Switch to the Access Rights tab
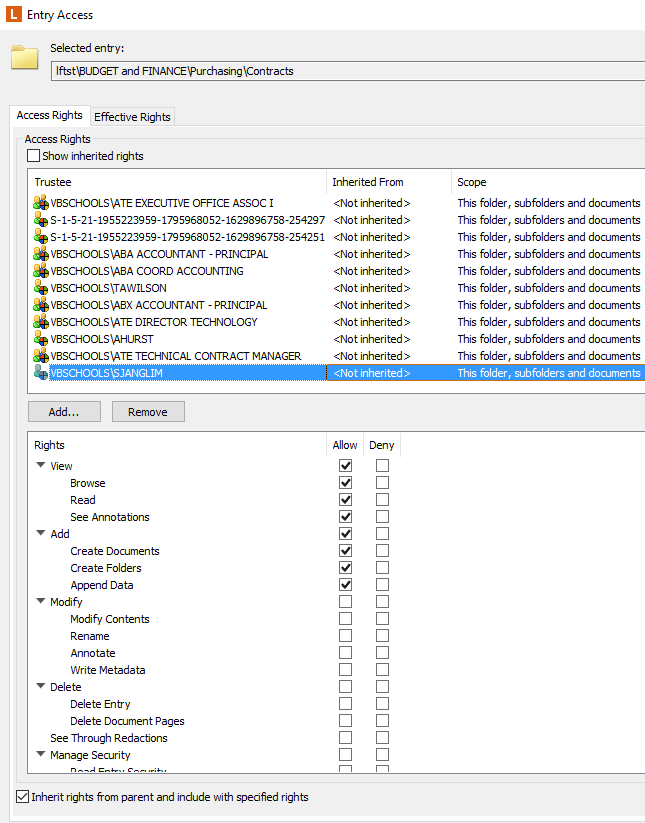The width and height of the screenshot is (645, 823). click(x=50, y=115)
